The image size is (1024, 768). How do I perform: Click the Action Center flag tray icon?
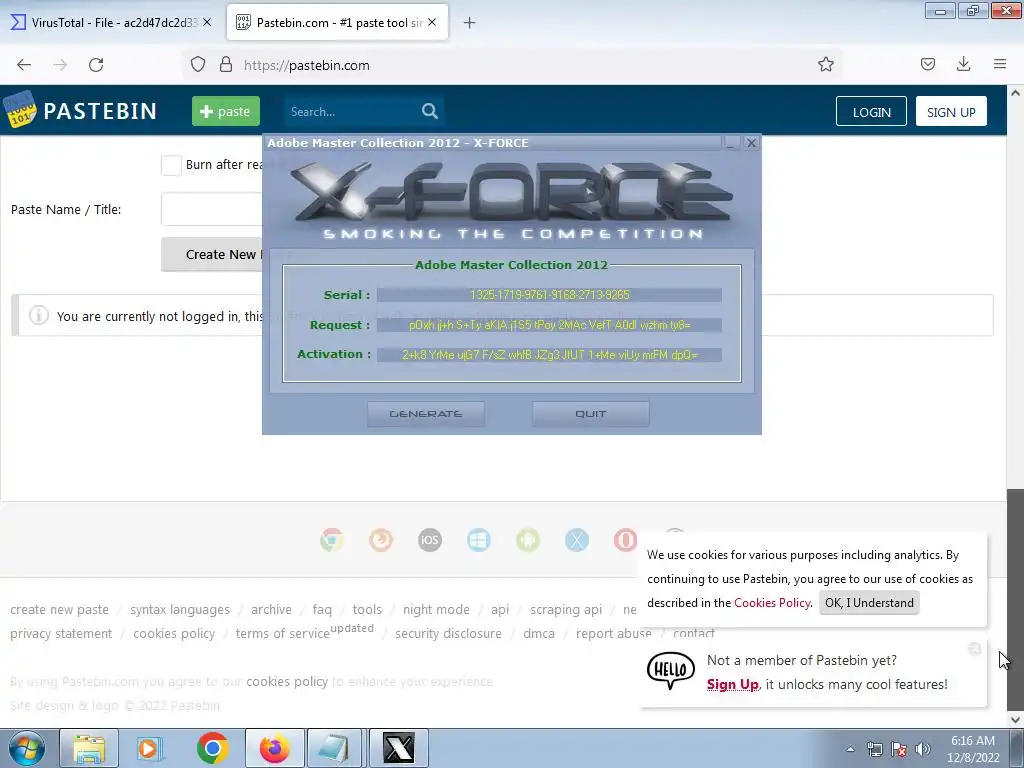pyautogui.click(x=899, y=750)
